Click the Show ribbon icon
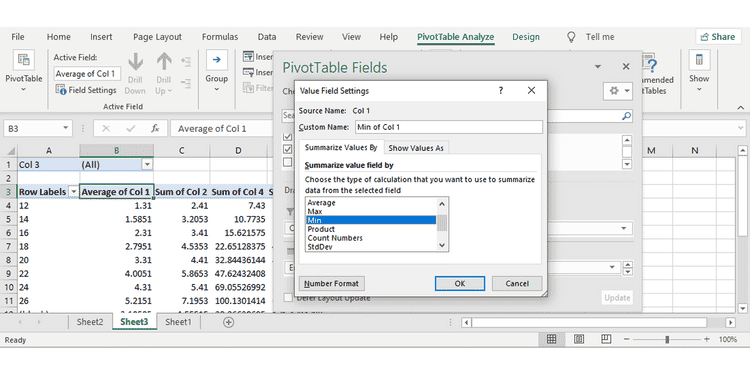This screenshot has width=750, height=375. tap(699, 60)
